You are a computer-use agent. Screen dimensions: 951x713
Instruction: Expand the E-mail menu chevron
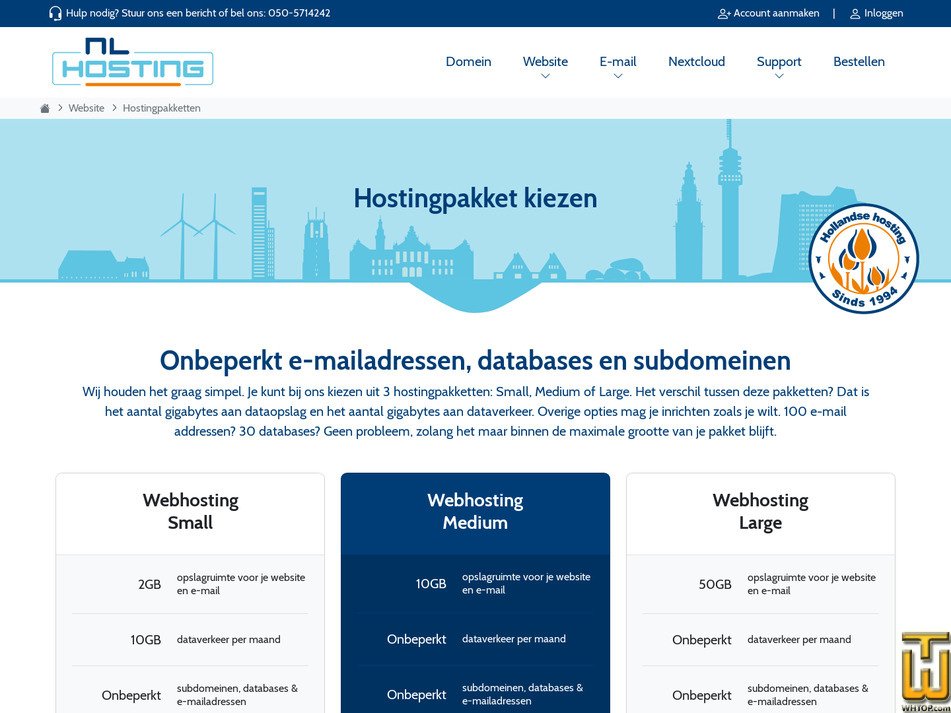(x=617, y=76)
